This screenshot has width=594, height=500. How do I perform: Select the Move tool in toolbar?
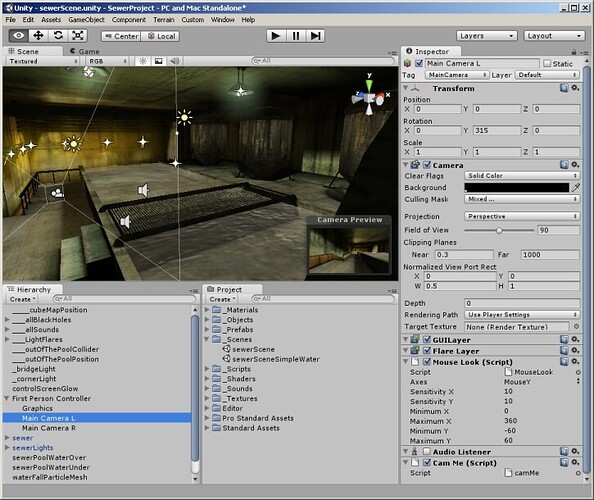[38, 36]
